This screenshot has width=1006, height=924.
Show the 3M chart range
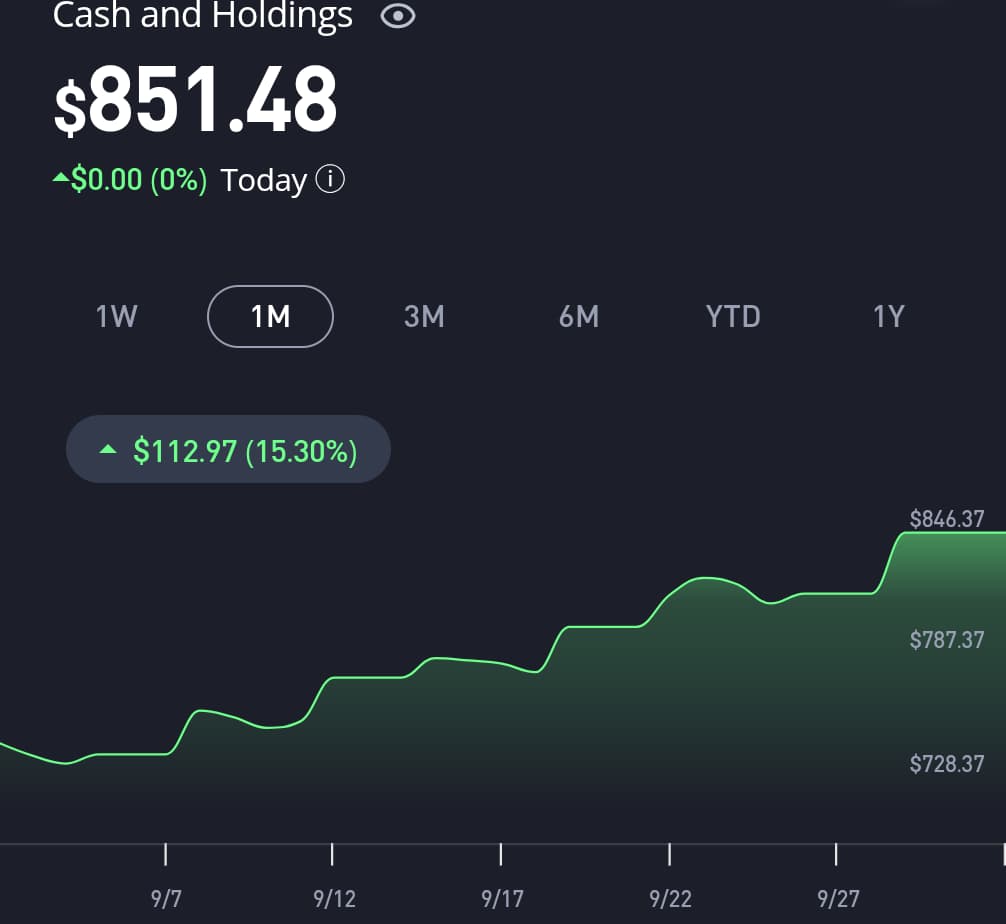click(x=424, y=317)
